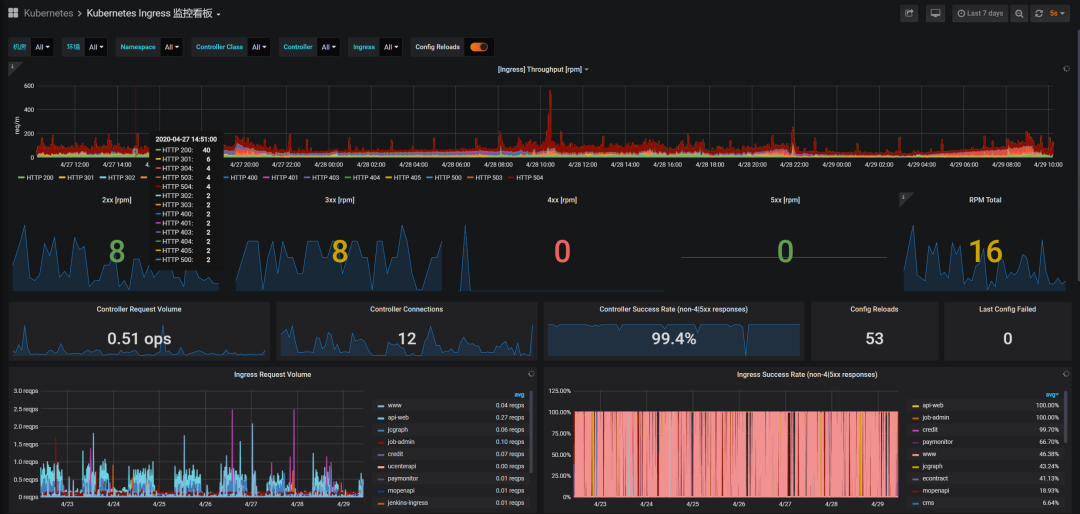
Task: Toggle the HTTP 301 legend series
Action: 79,178
